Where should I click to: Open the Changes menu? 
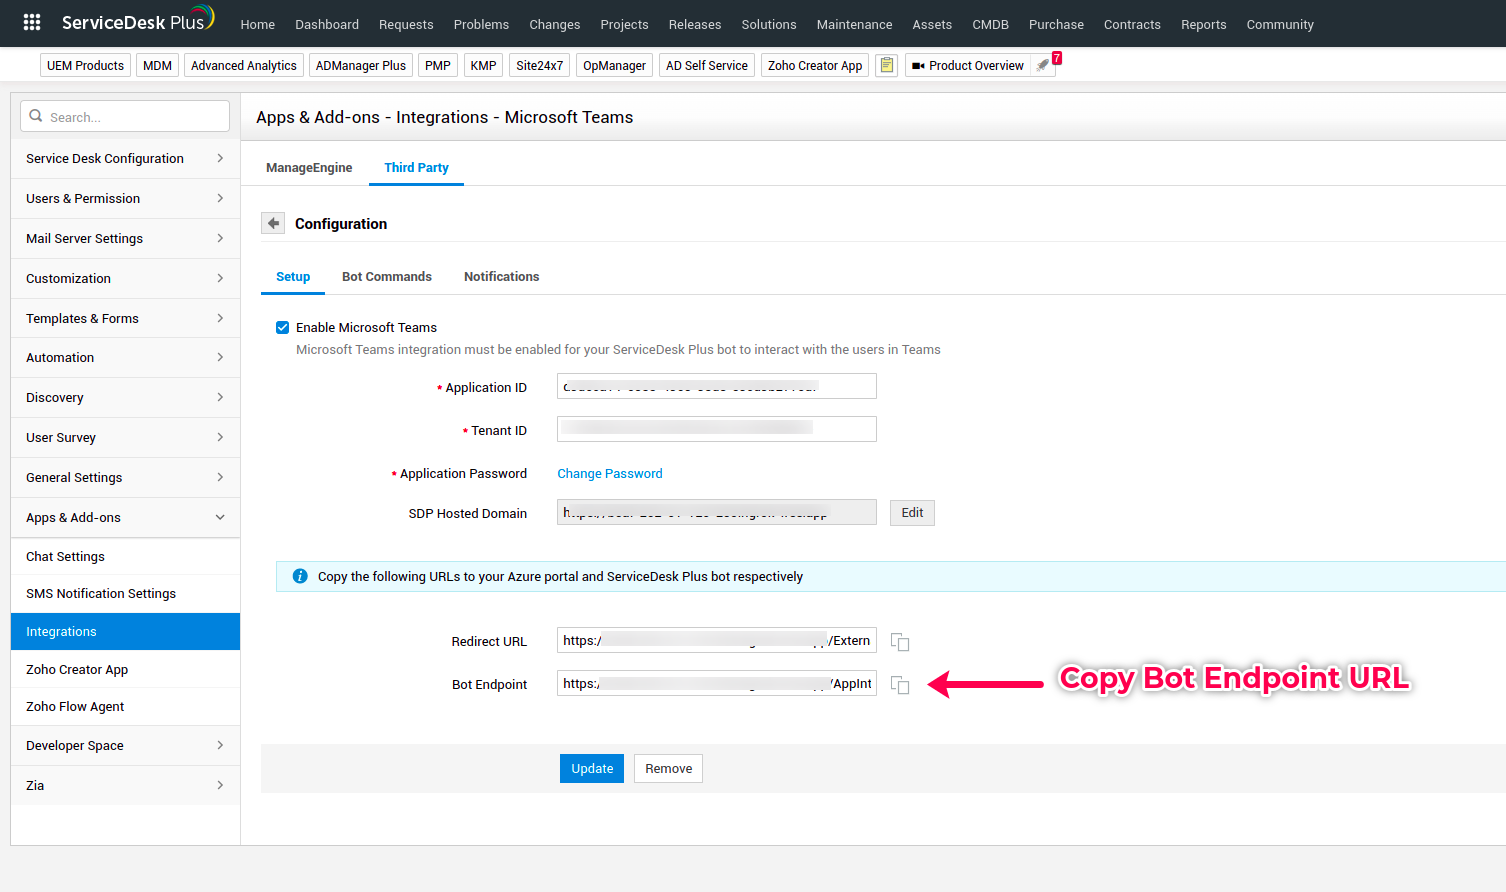(x=555, y=24)
